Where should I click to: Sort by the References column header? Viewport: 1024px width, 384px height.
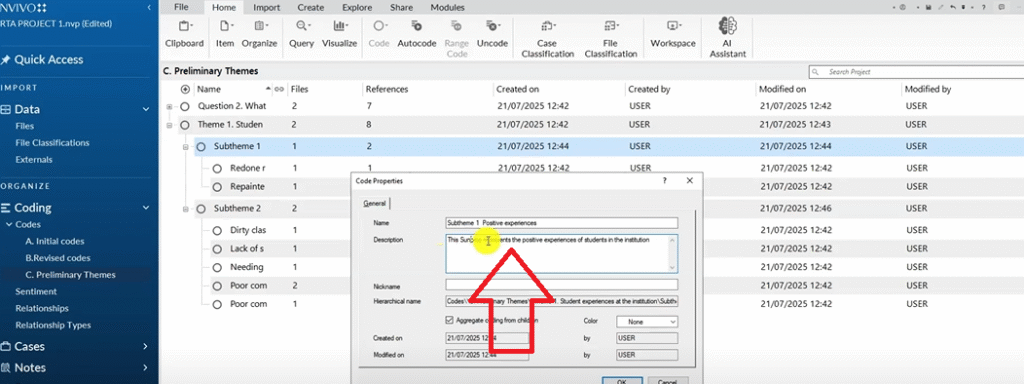click(x=387, y=89)
